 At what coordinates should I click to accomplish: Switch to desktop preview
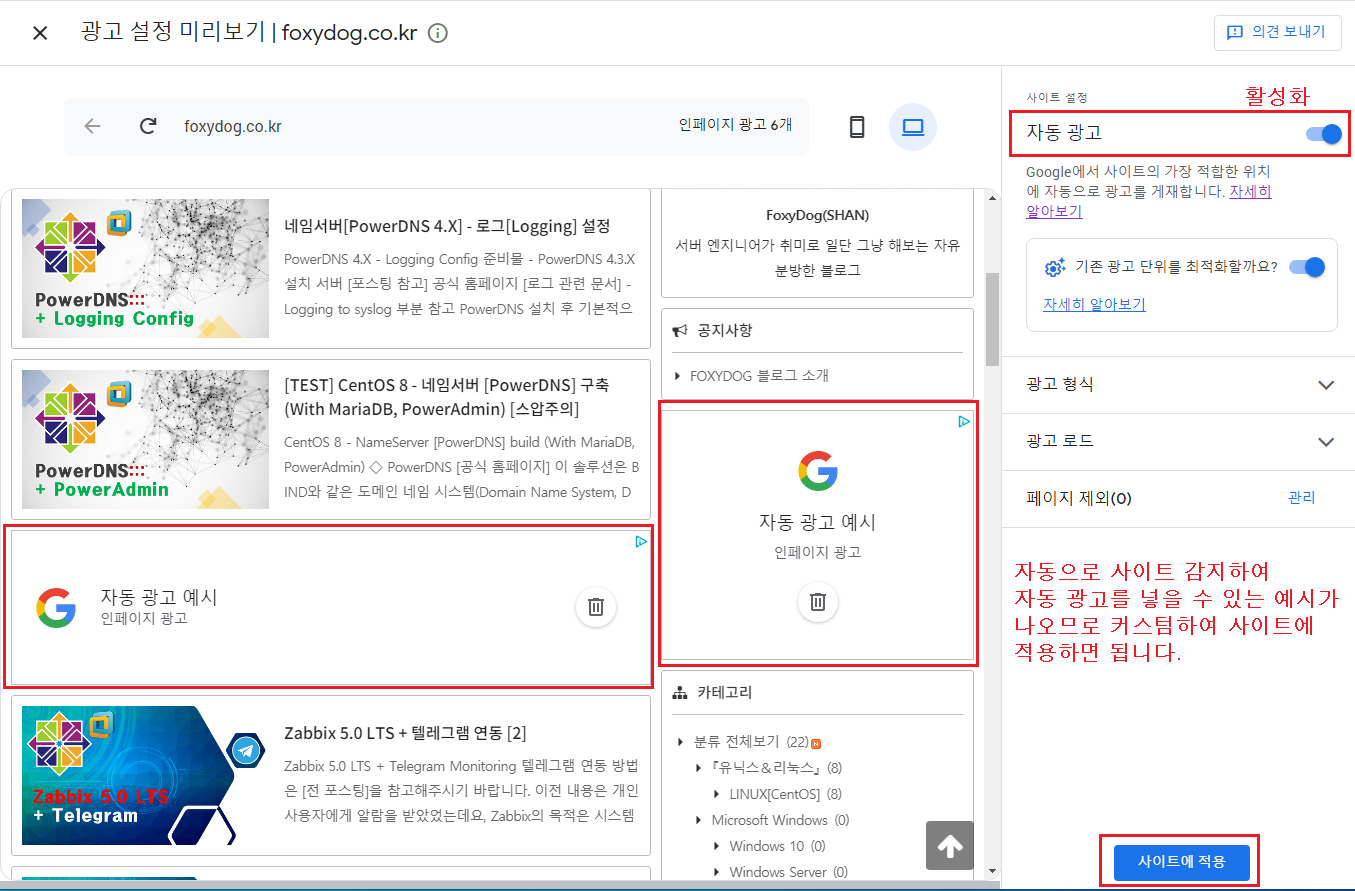tap(912, 127)
